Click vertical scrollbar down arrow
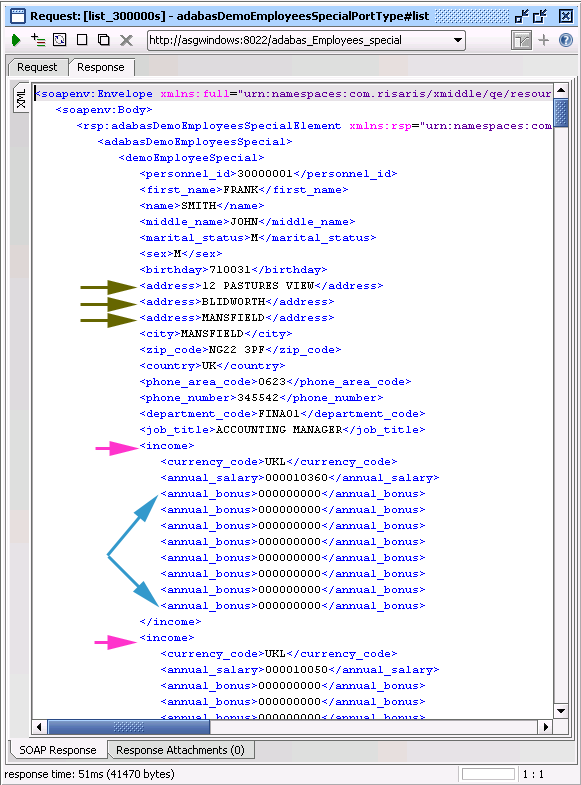581x785 pixels. [x=561, y=711]
